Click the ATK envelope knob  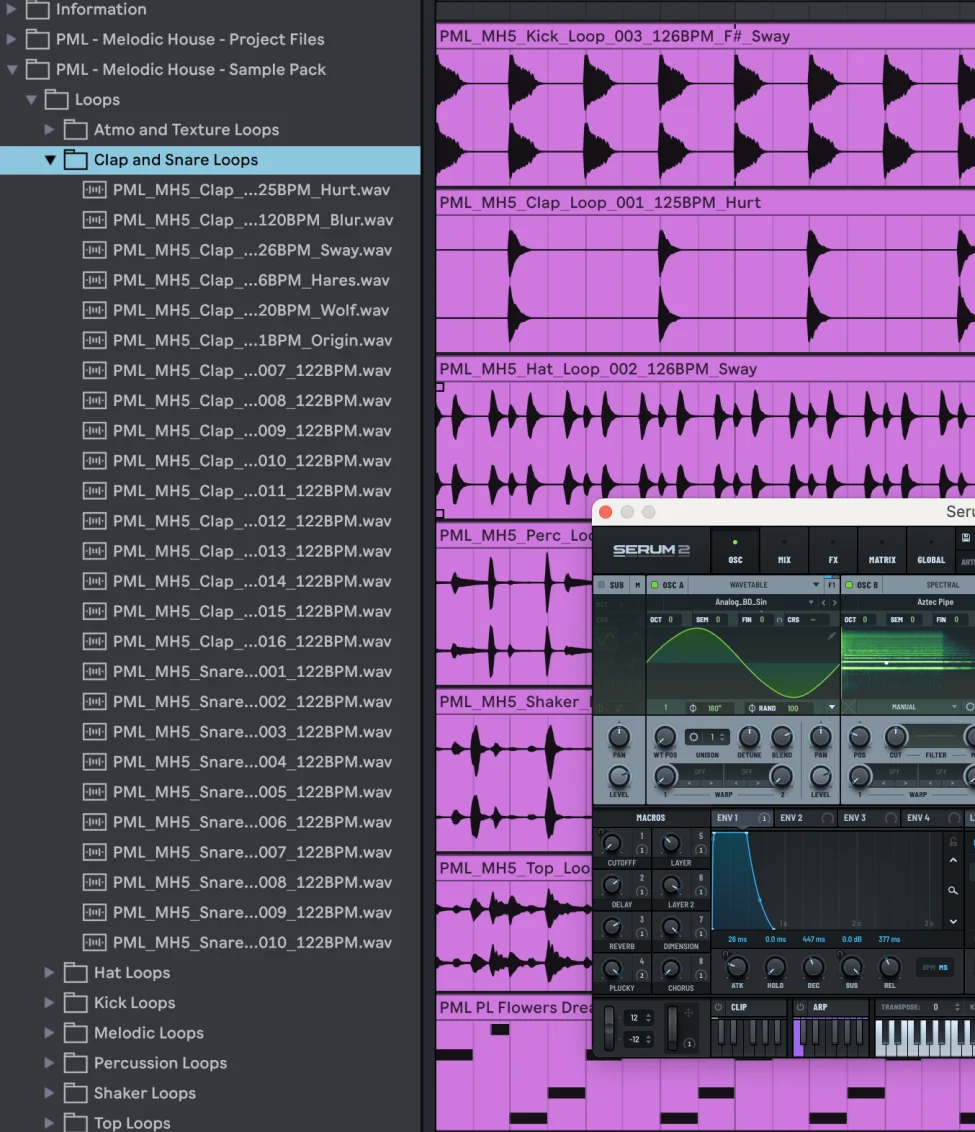tap(736, 967)
